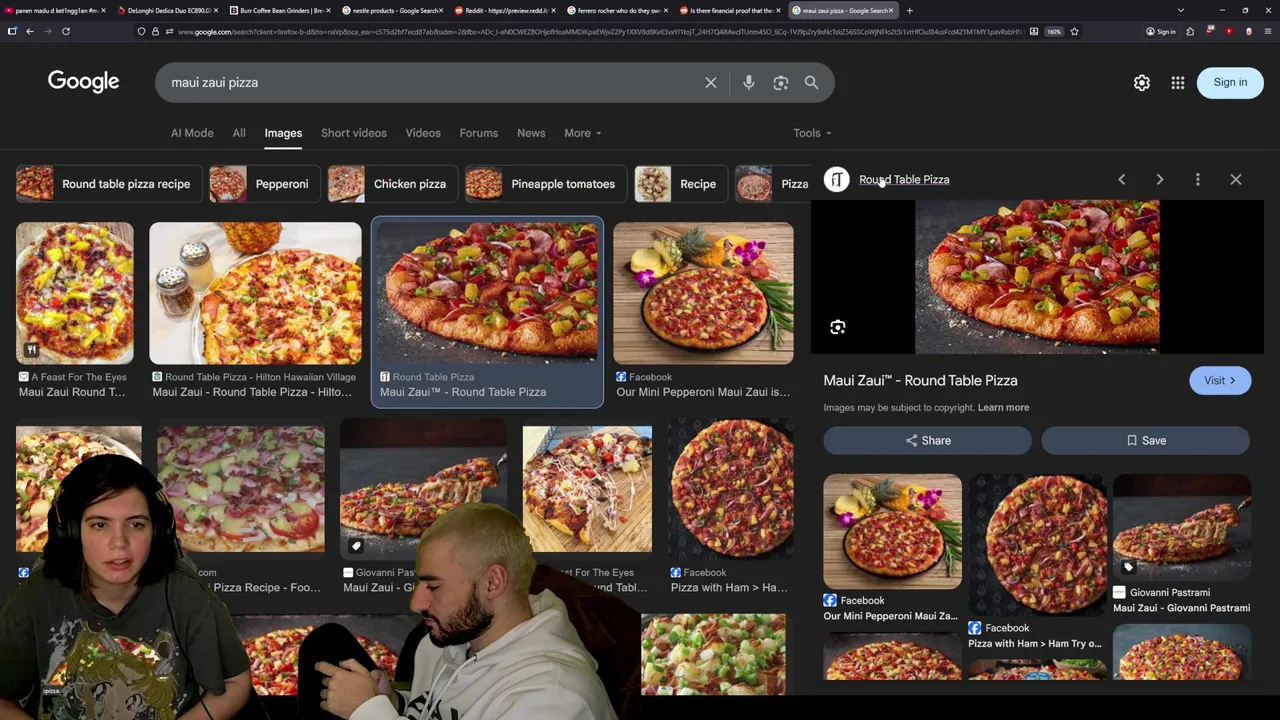The height and width of the screenshot is (720, 1280).
Task: Click the Visit button
Action: click(1220, 381)
